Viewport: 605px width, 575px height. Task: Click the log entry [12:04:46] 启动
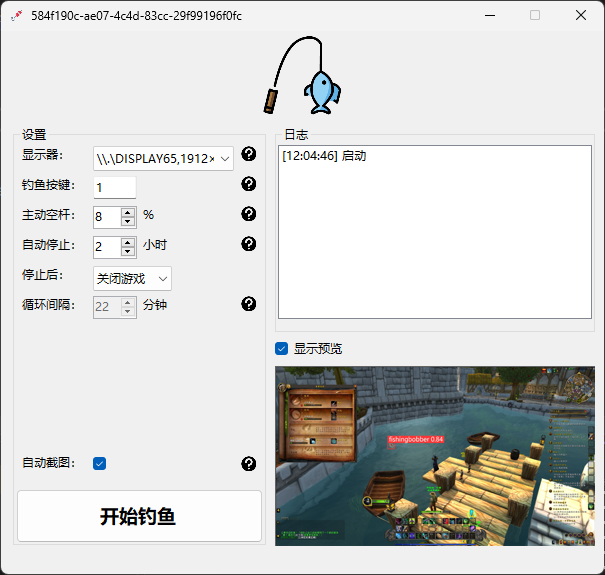click(324, 156)
